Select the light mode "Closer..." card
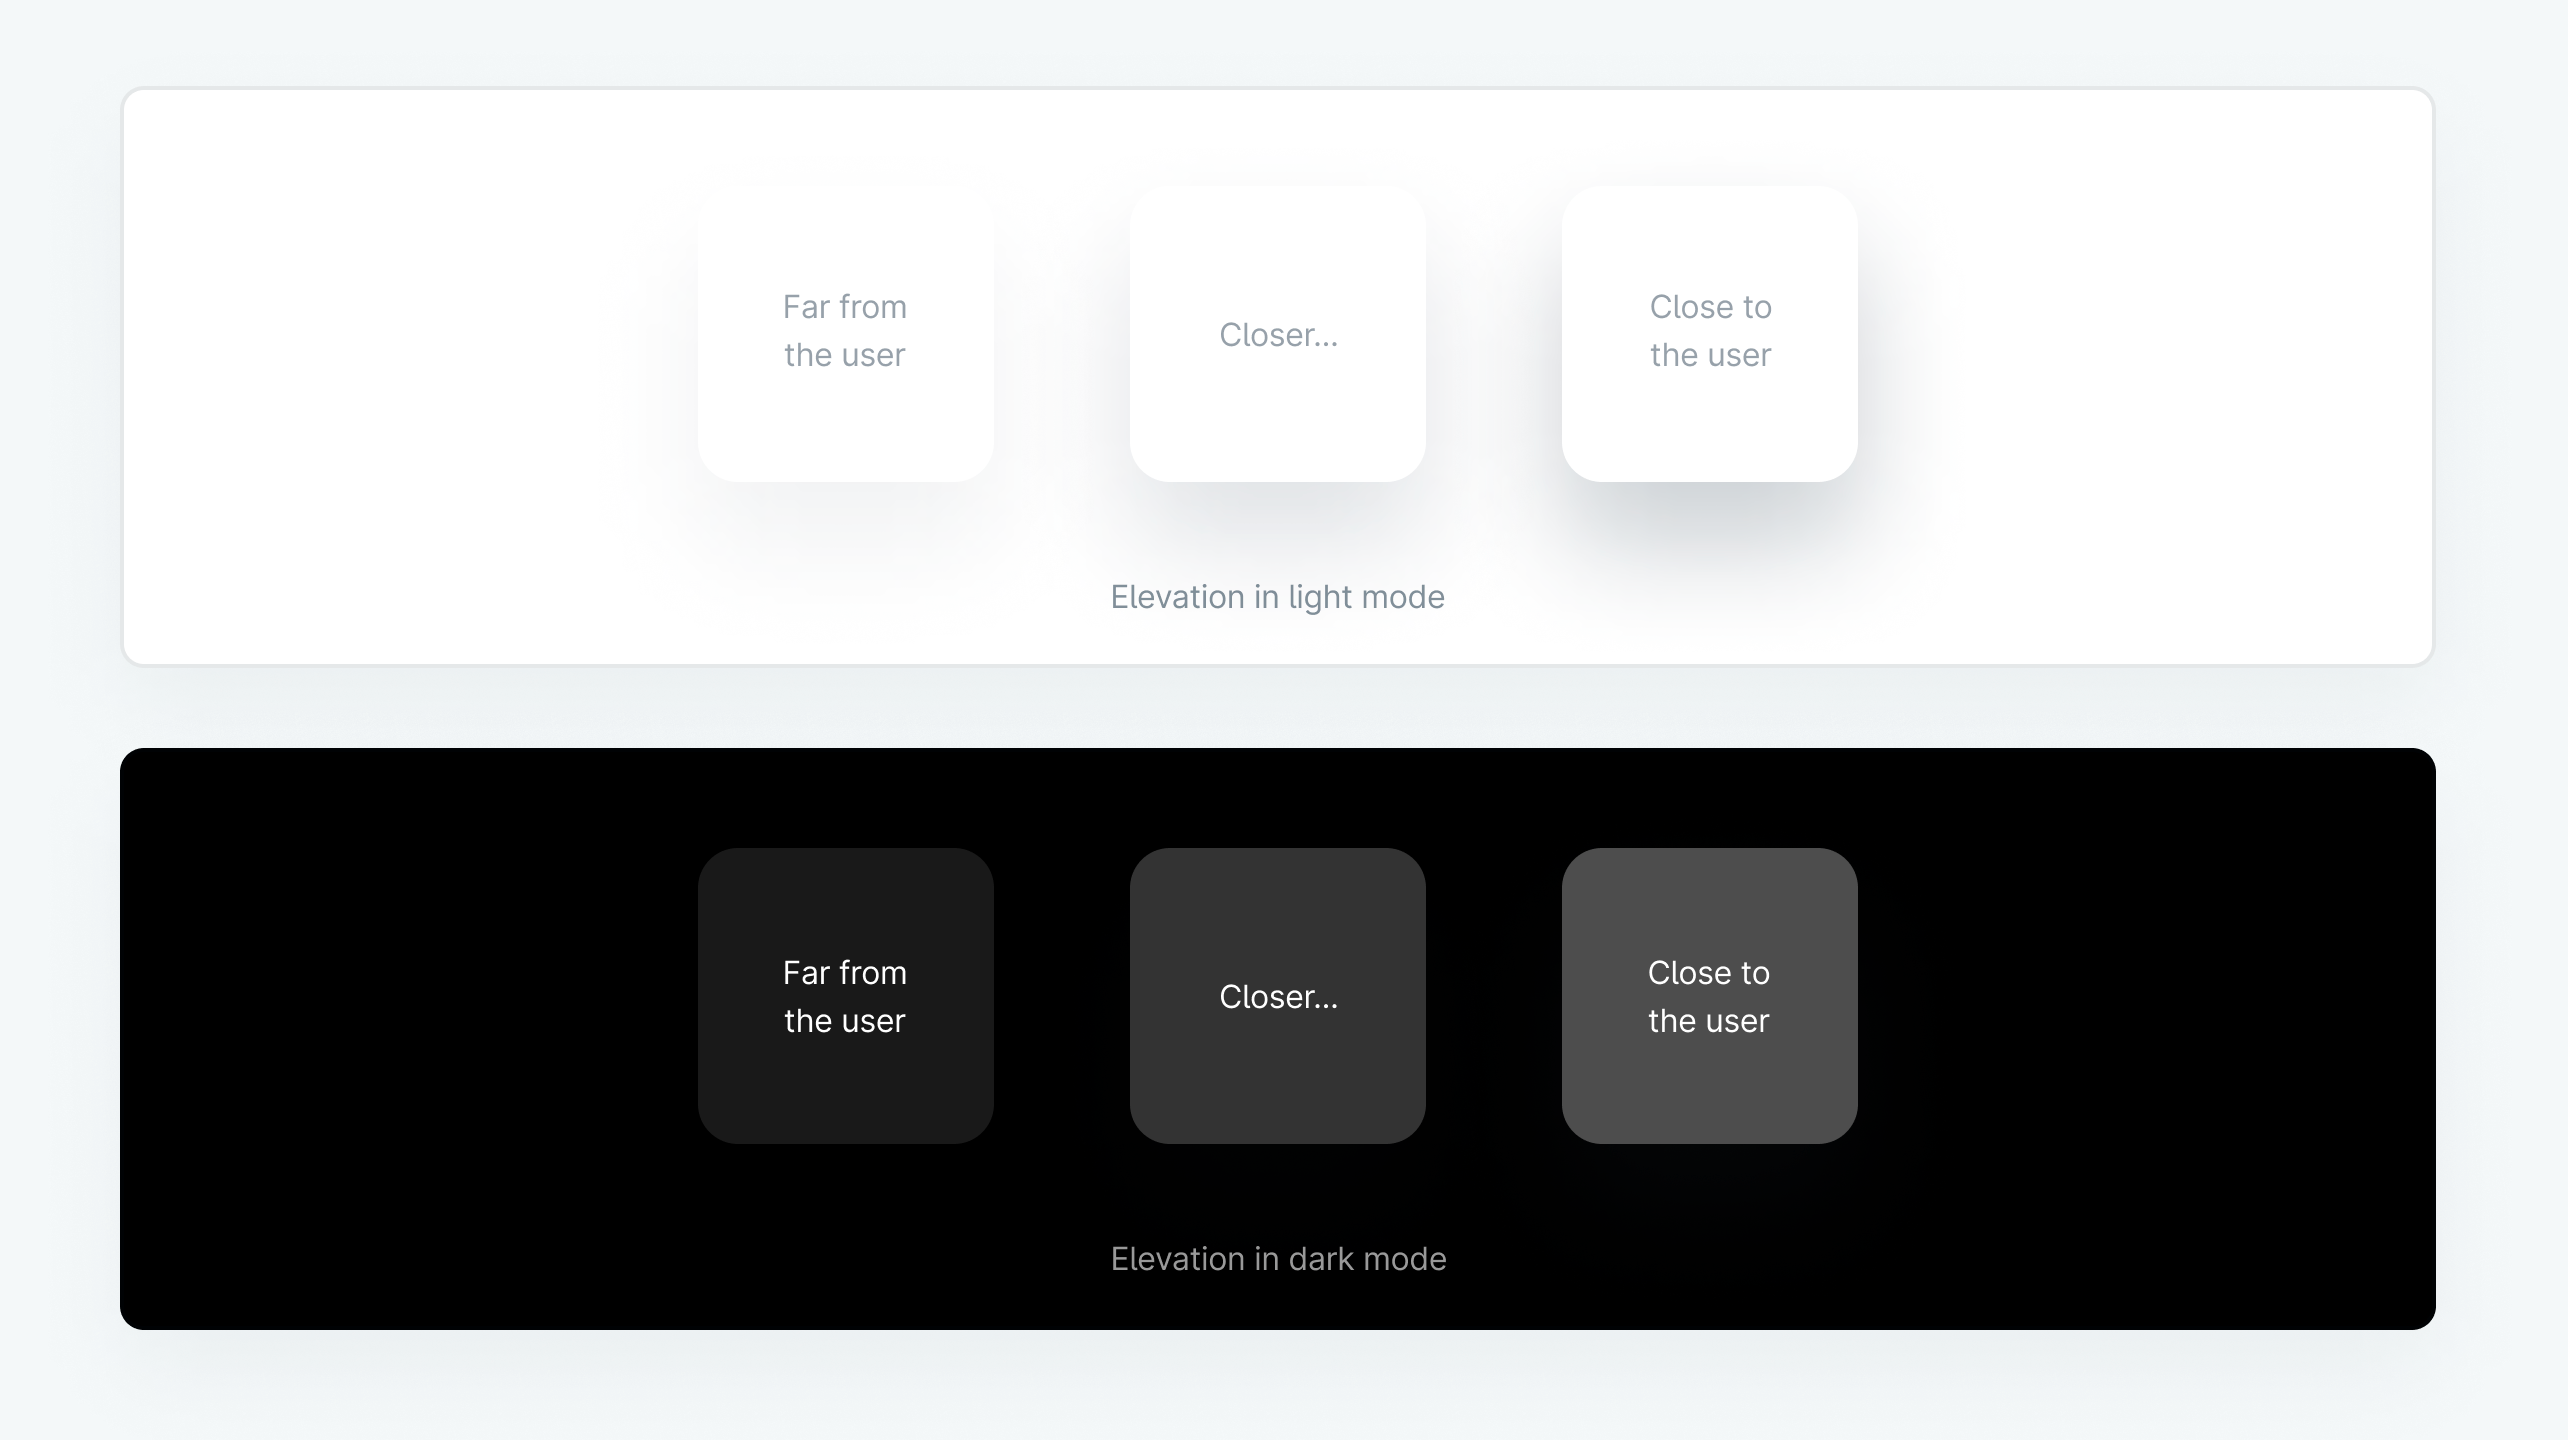Screen dimensions: 2568x1440 click(x=1278, y=334)
